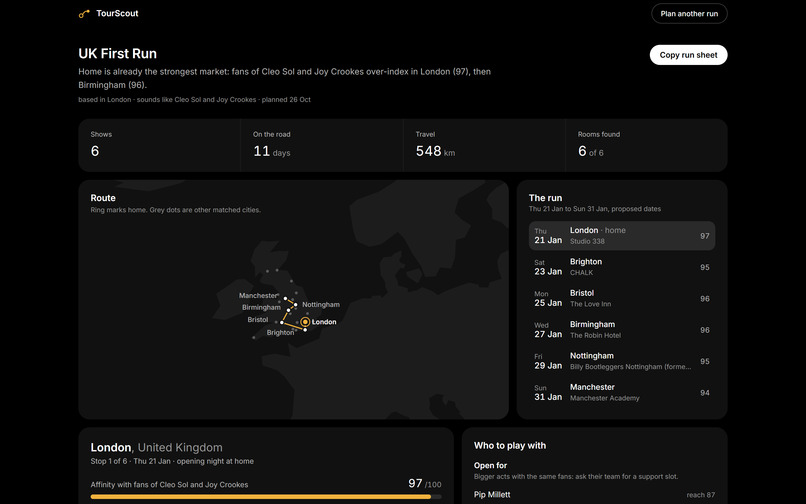Choose the Bristol stop at The Love Inn
The image size is (806, 504).
tap(621, 298)
